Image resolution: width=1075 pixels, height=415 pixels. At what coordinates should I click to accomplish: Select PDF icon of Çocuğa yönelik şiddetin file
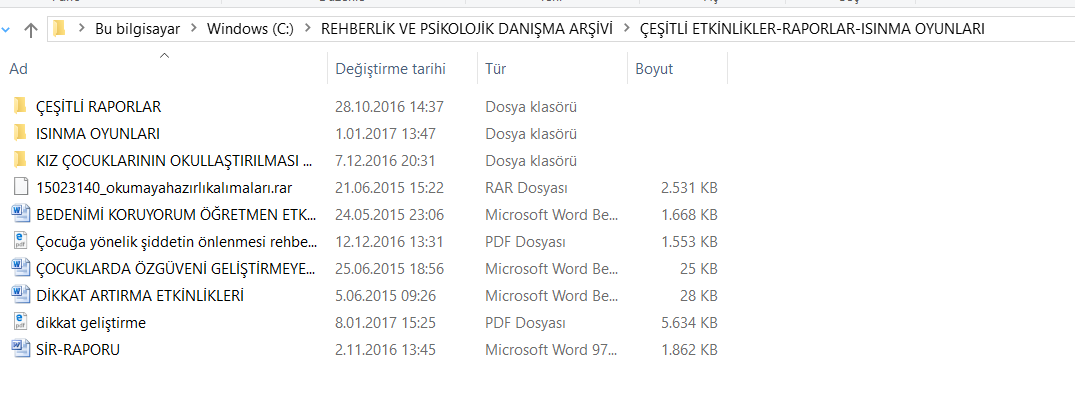(21, 241)
